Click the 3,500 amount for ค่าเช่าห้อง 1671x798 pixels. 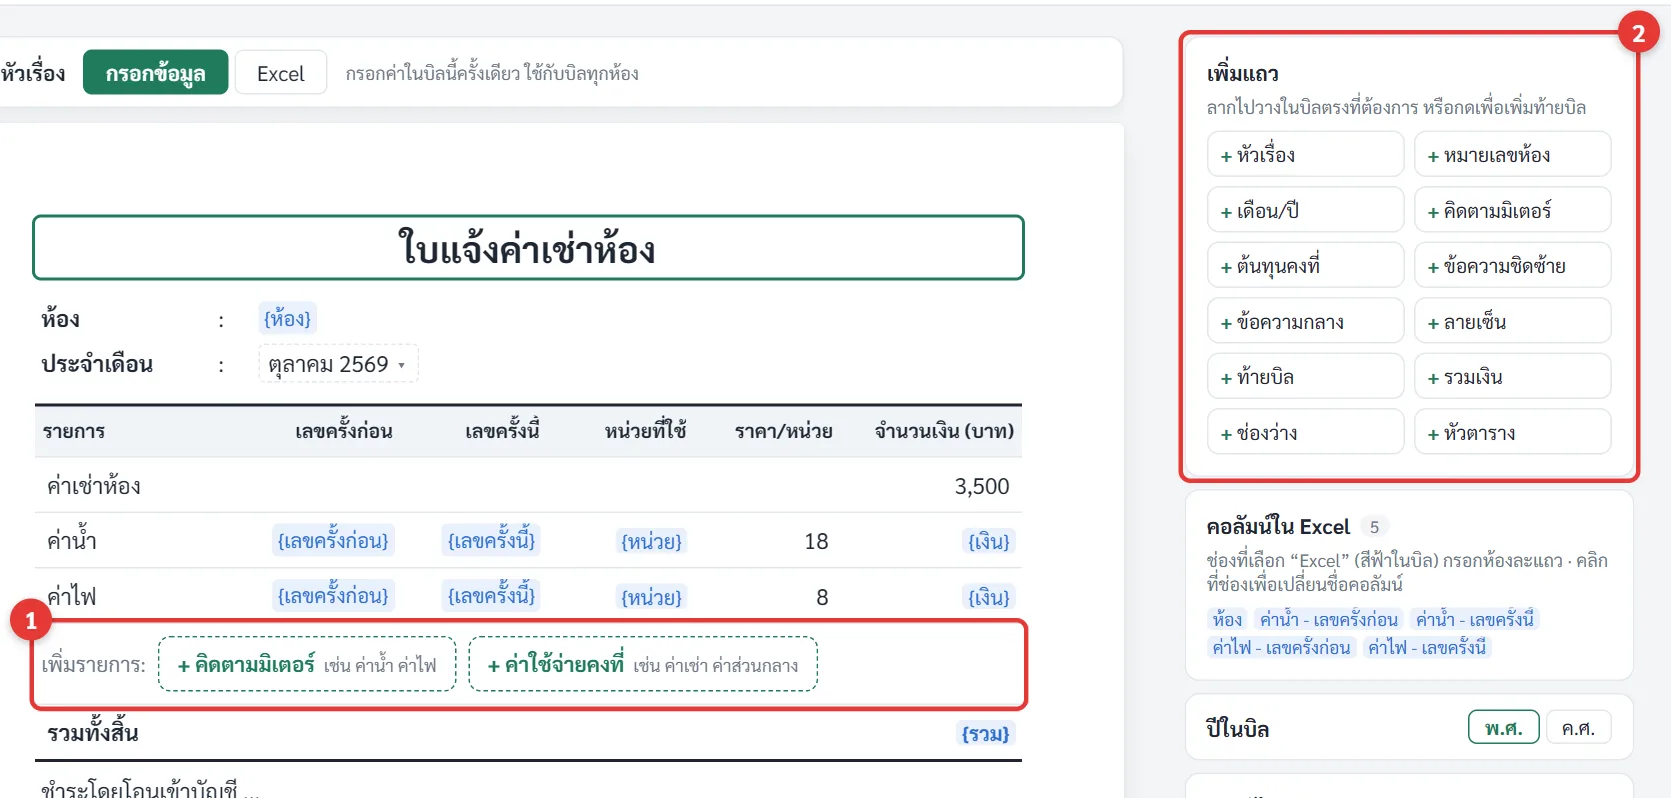click(982, 486)
